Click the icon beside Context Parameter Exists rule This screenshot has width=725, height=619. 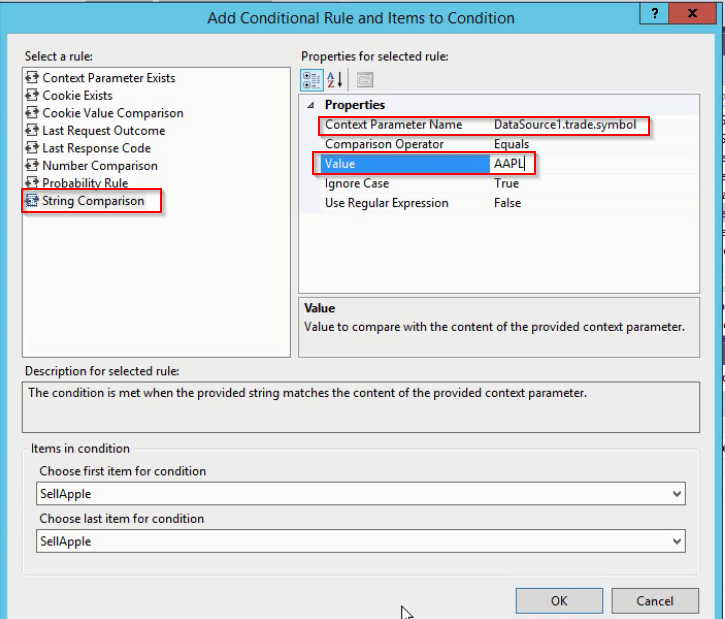click(x=31, y=78)
